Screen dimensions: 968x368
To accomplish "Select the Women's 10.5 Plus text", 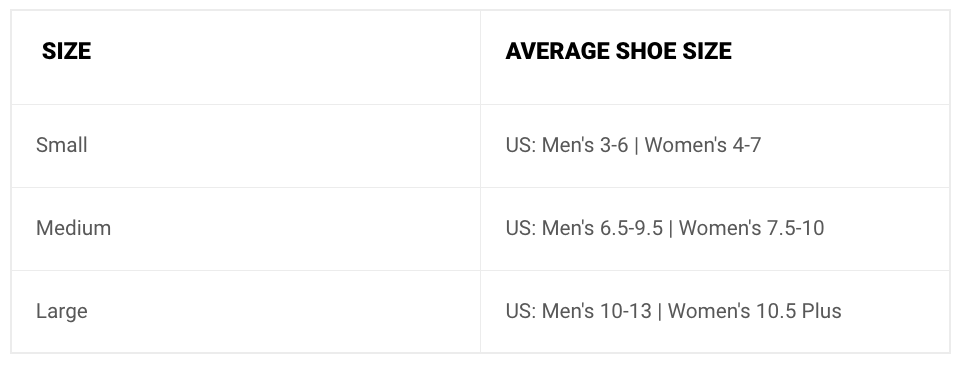I will (x=754, y=311).
